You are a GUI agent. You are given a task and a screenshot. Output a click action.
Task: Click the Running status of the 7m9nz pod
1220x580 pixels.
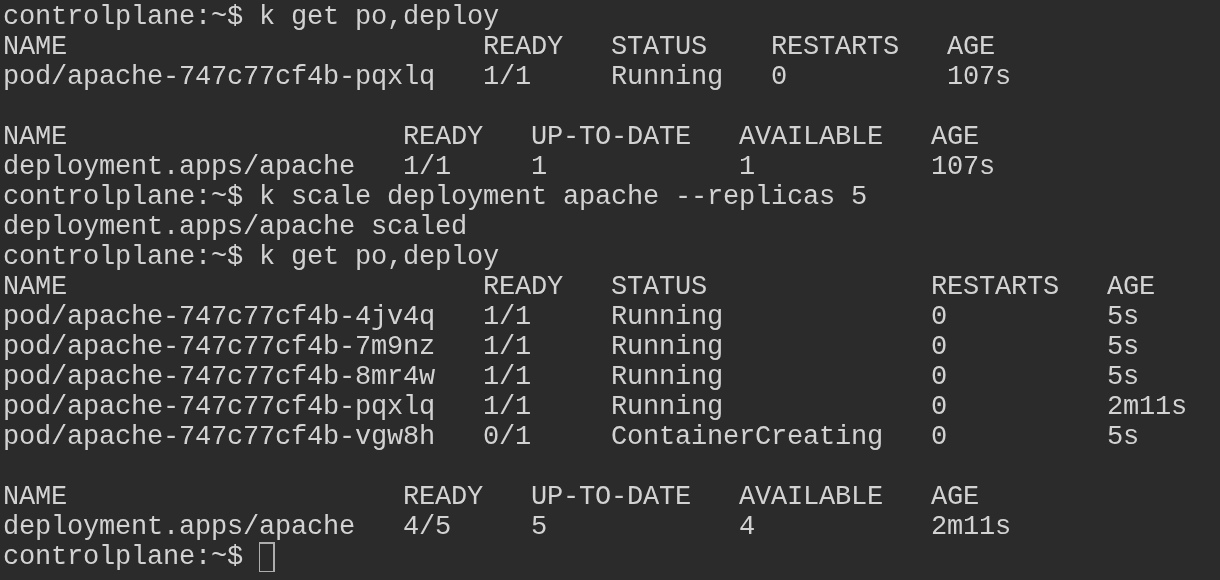(666, 347)
